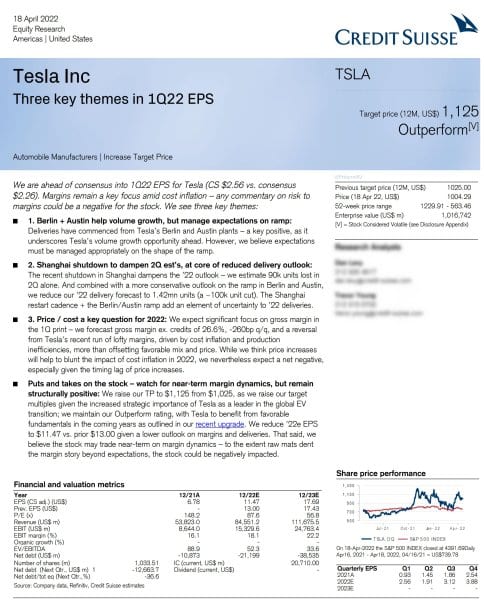Click the bullet icon beside Puts and takes
This screenshot has width=484, height=600.
pos(16,384)
